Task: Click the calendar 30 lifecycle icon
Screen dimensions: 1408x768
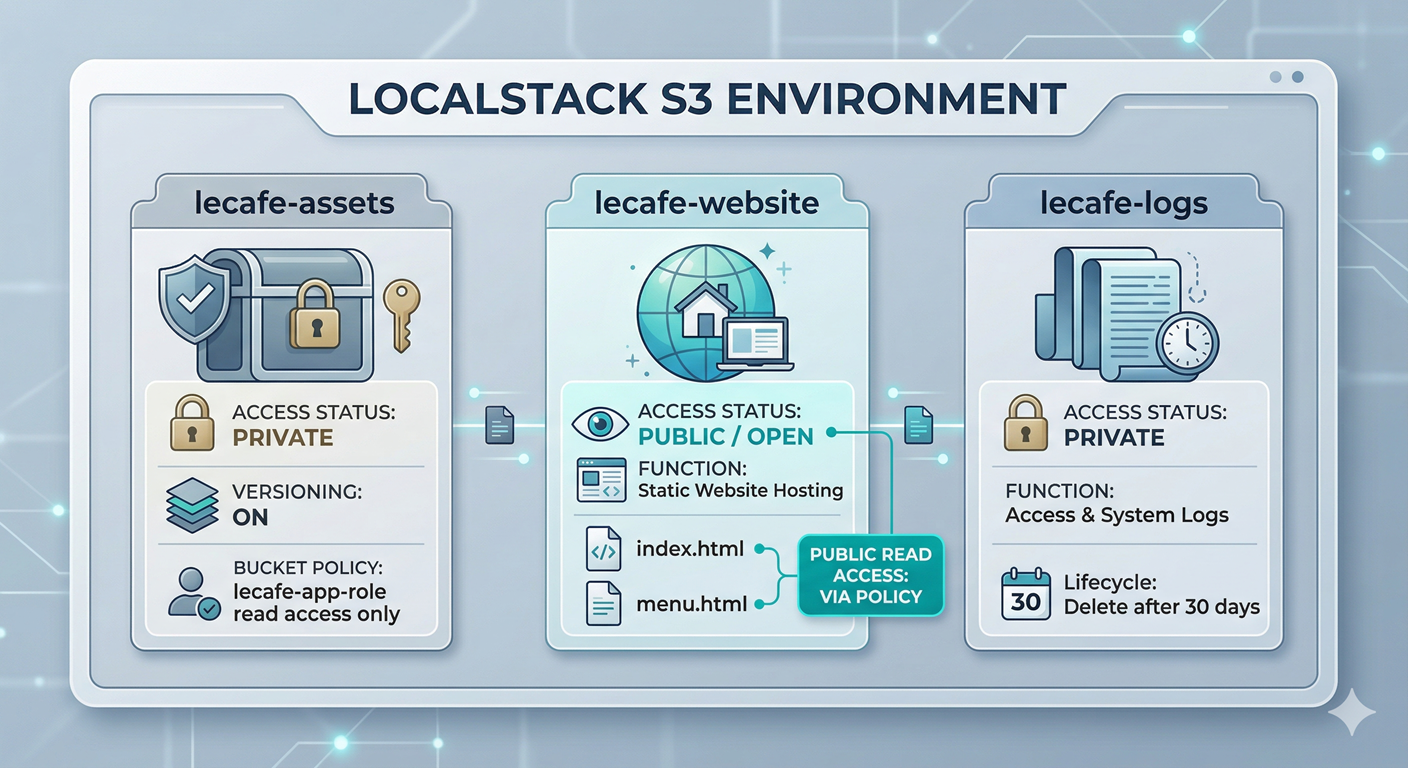Action: pos(1026,594)
